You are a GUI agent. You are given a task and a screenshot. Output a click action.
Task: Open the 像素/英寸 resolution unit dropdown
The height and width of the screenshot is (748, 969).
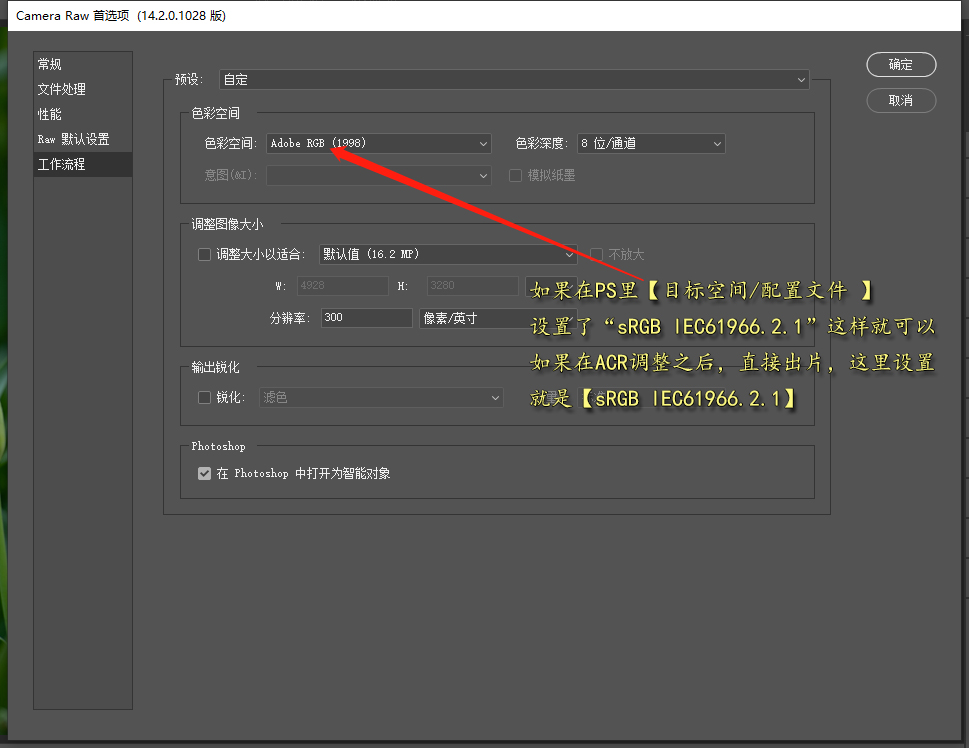(470, 318)
